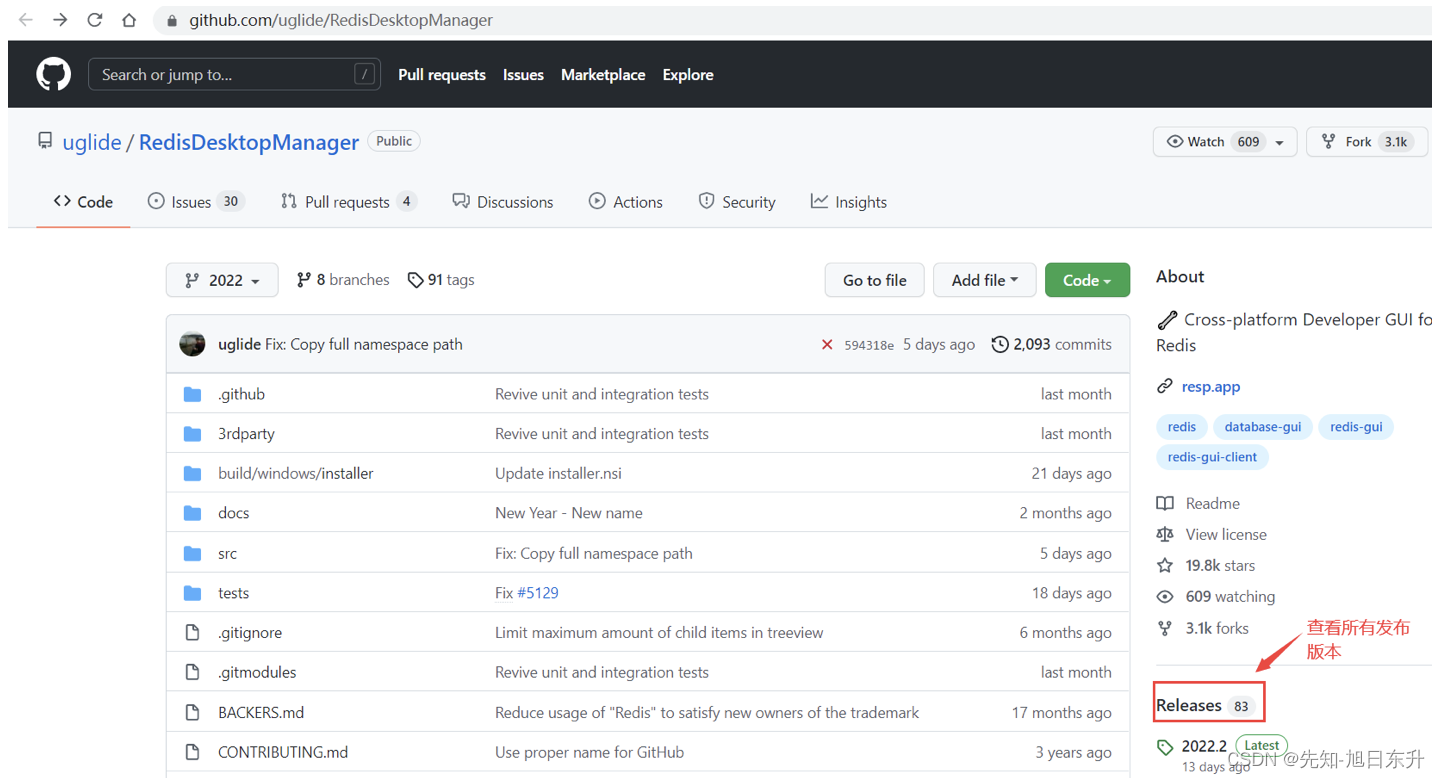Open the Insights tab
The width and height of the screenshot is (1440, 778).
[x=848, y=202]
